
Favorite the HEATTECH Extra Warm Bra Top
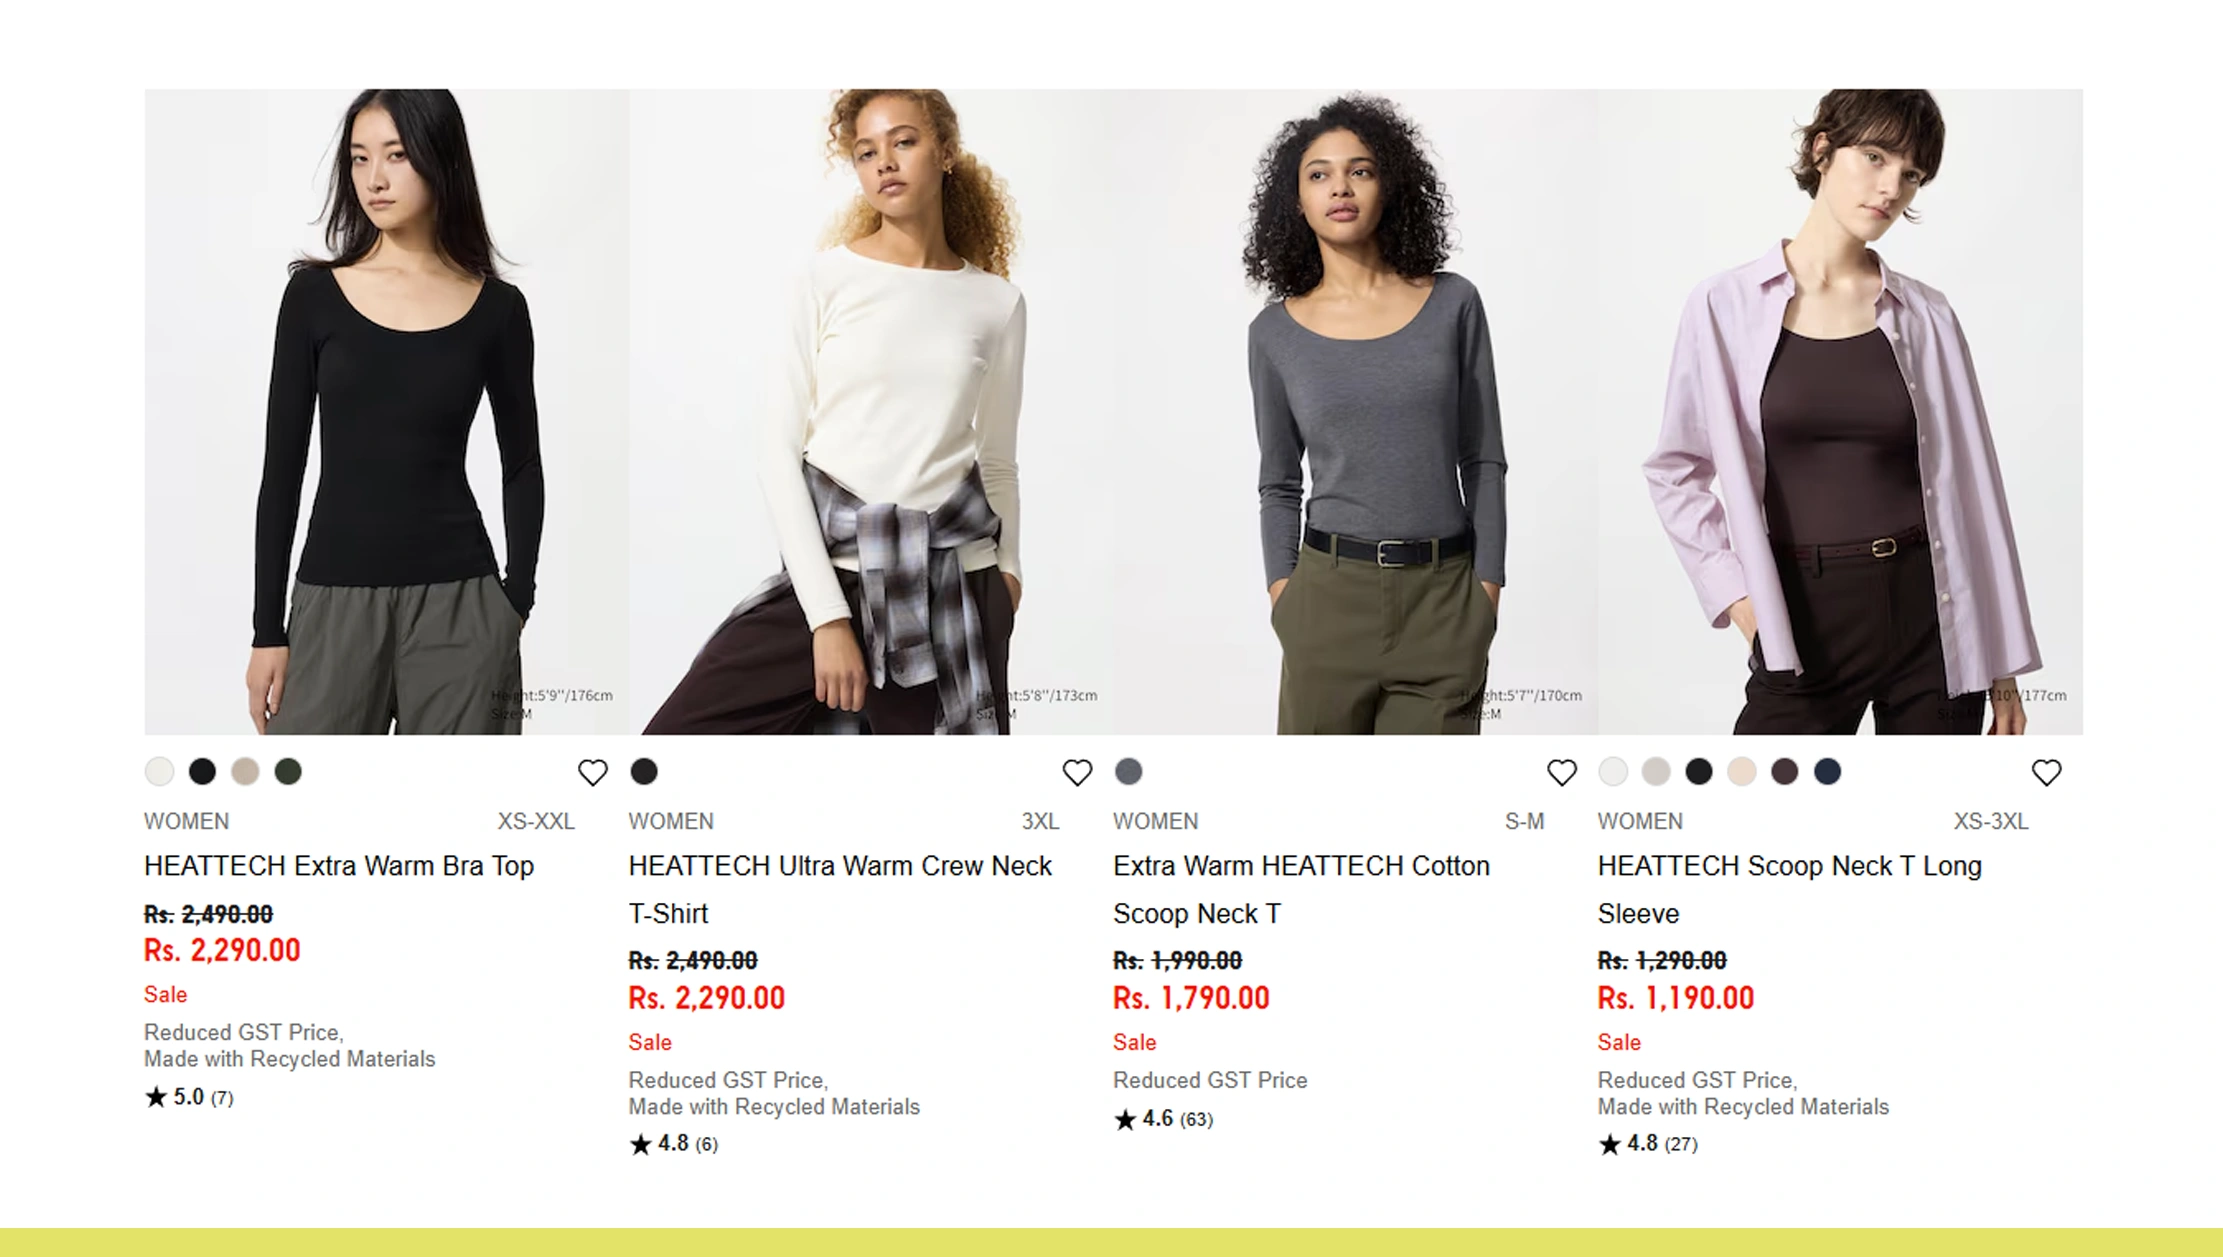click(x=592, y=772)
